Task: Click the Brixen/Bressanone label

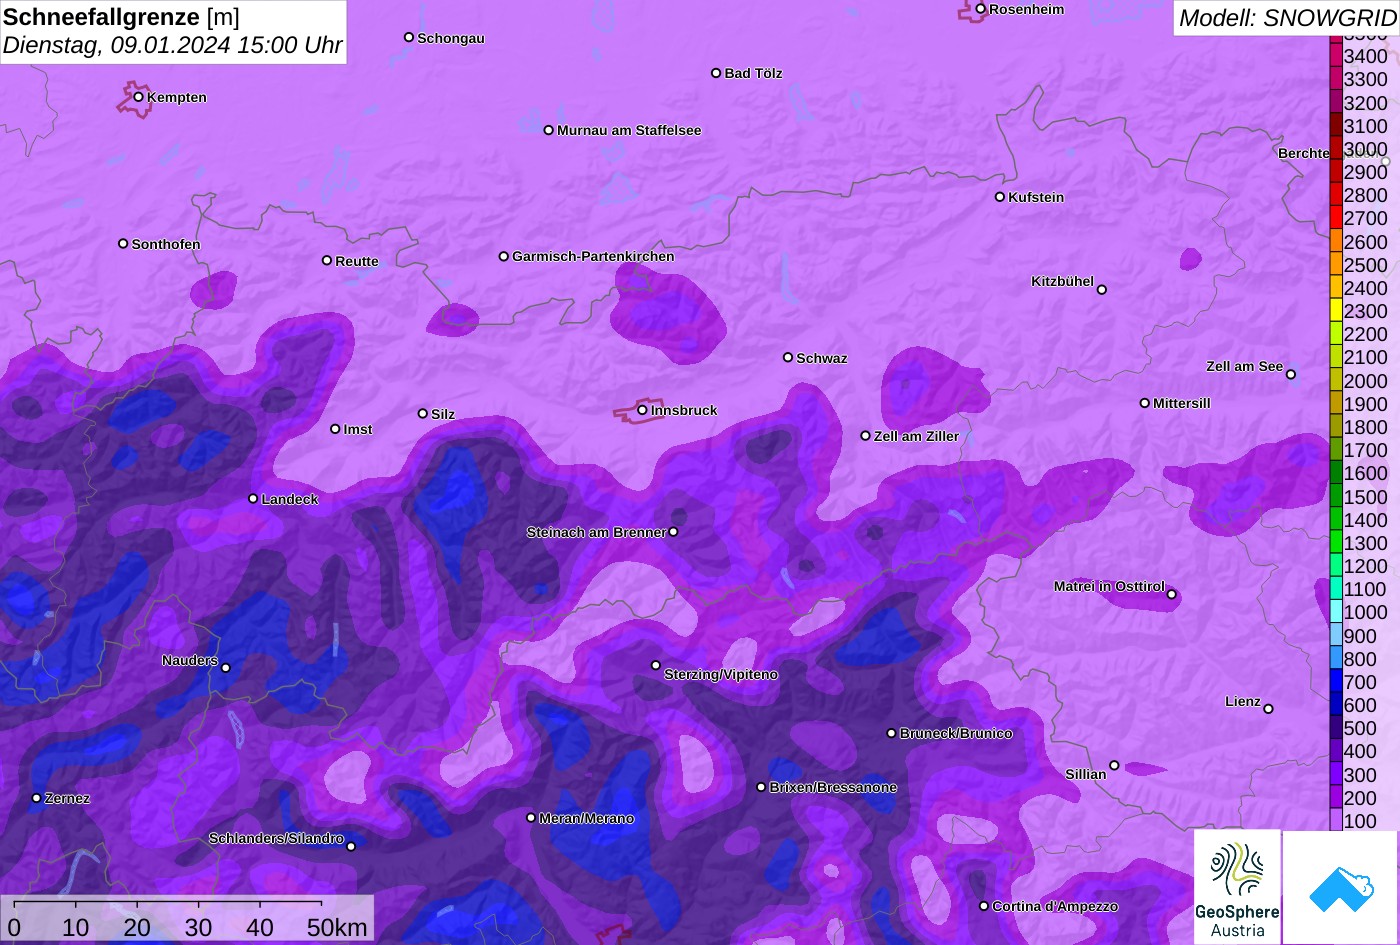Action: [x=833, y=787]
